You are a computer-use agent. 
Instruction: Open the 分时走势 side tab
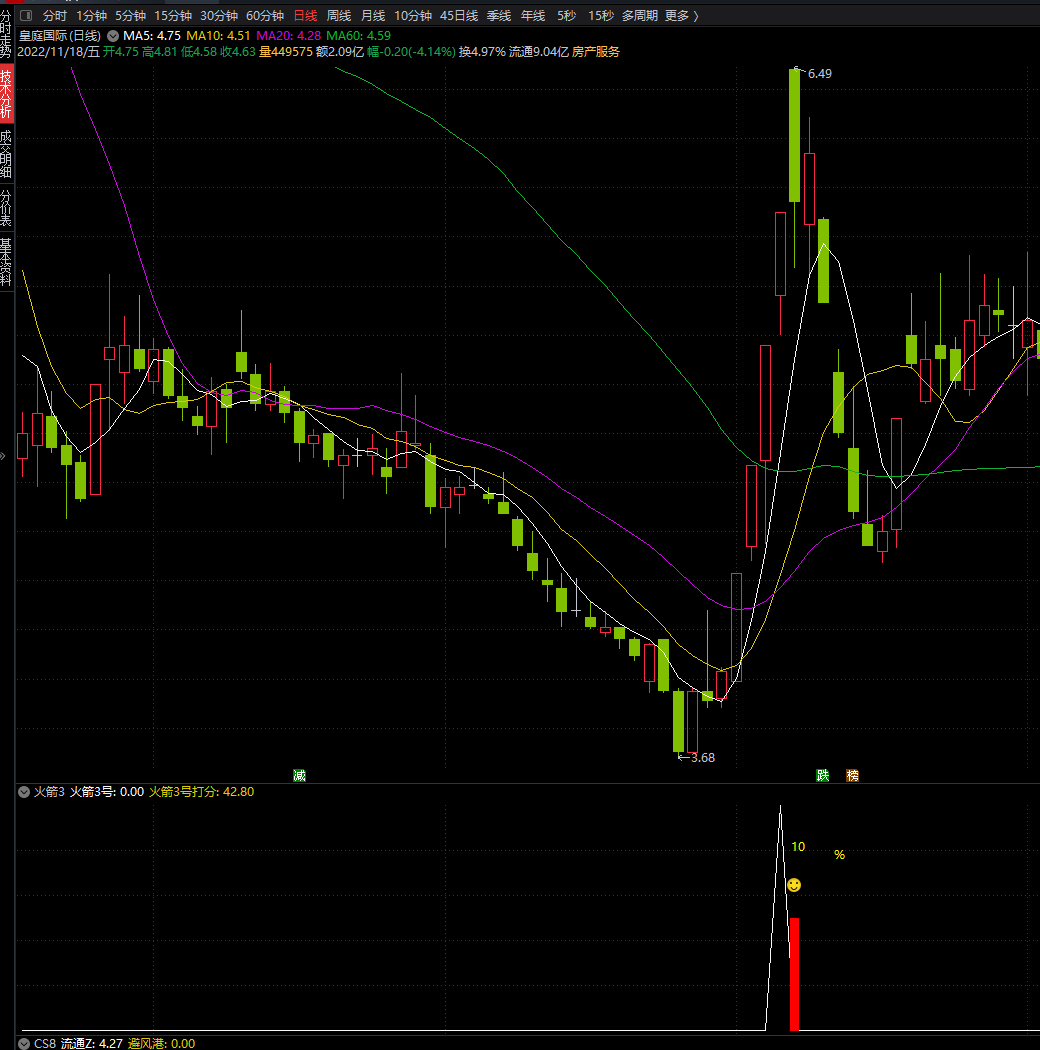(6, 33)
